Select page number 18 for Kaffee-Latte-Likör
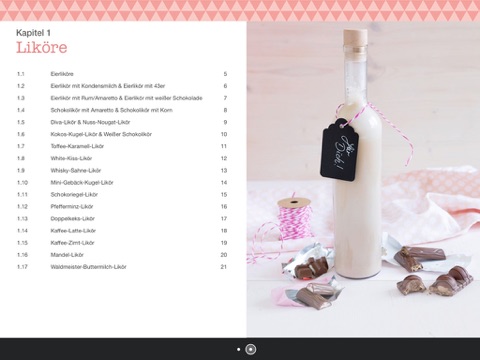This screenshot has height=360, width=480. pyautogui.click(x=224, y=231)
